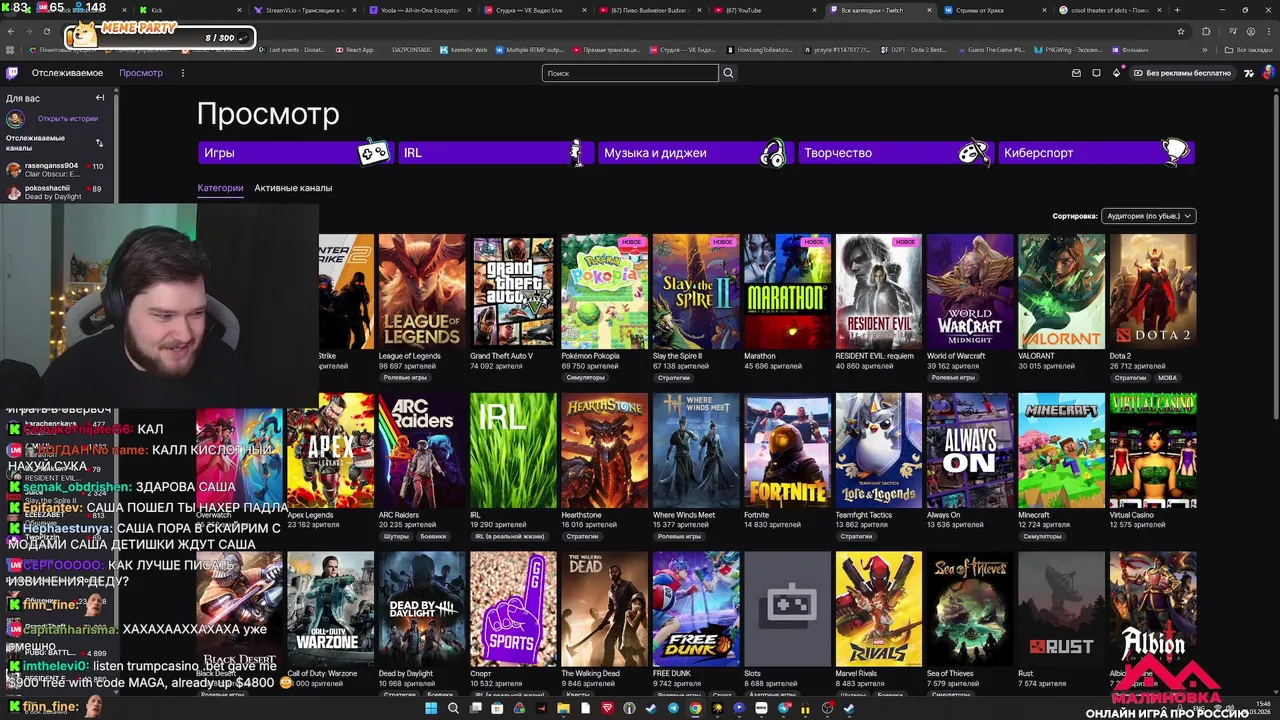Click Симуляторы tag under Pokémon Pokopia

coord(585,378)
